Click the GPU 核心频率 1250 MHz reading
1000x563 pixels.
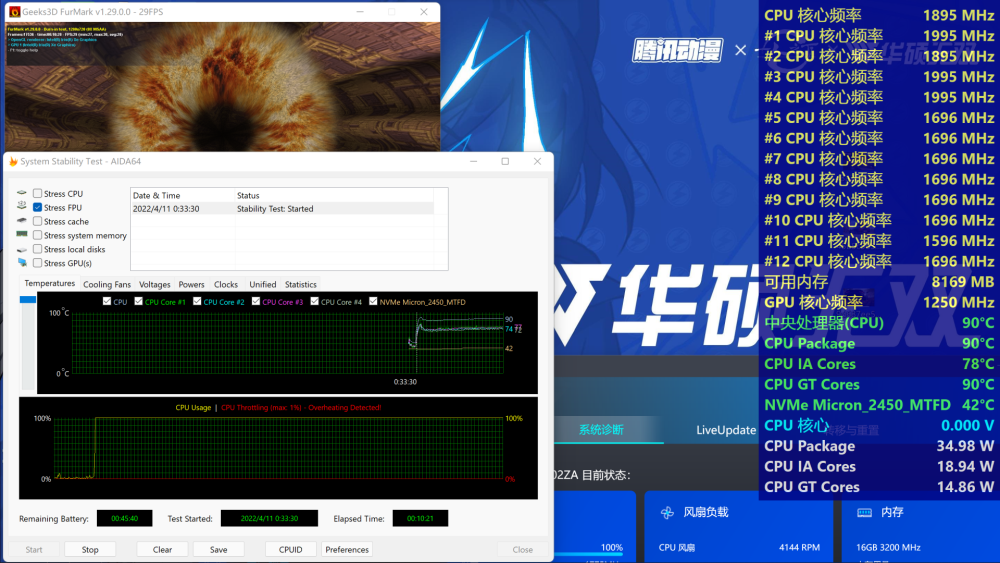(x=879, y=302)
